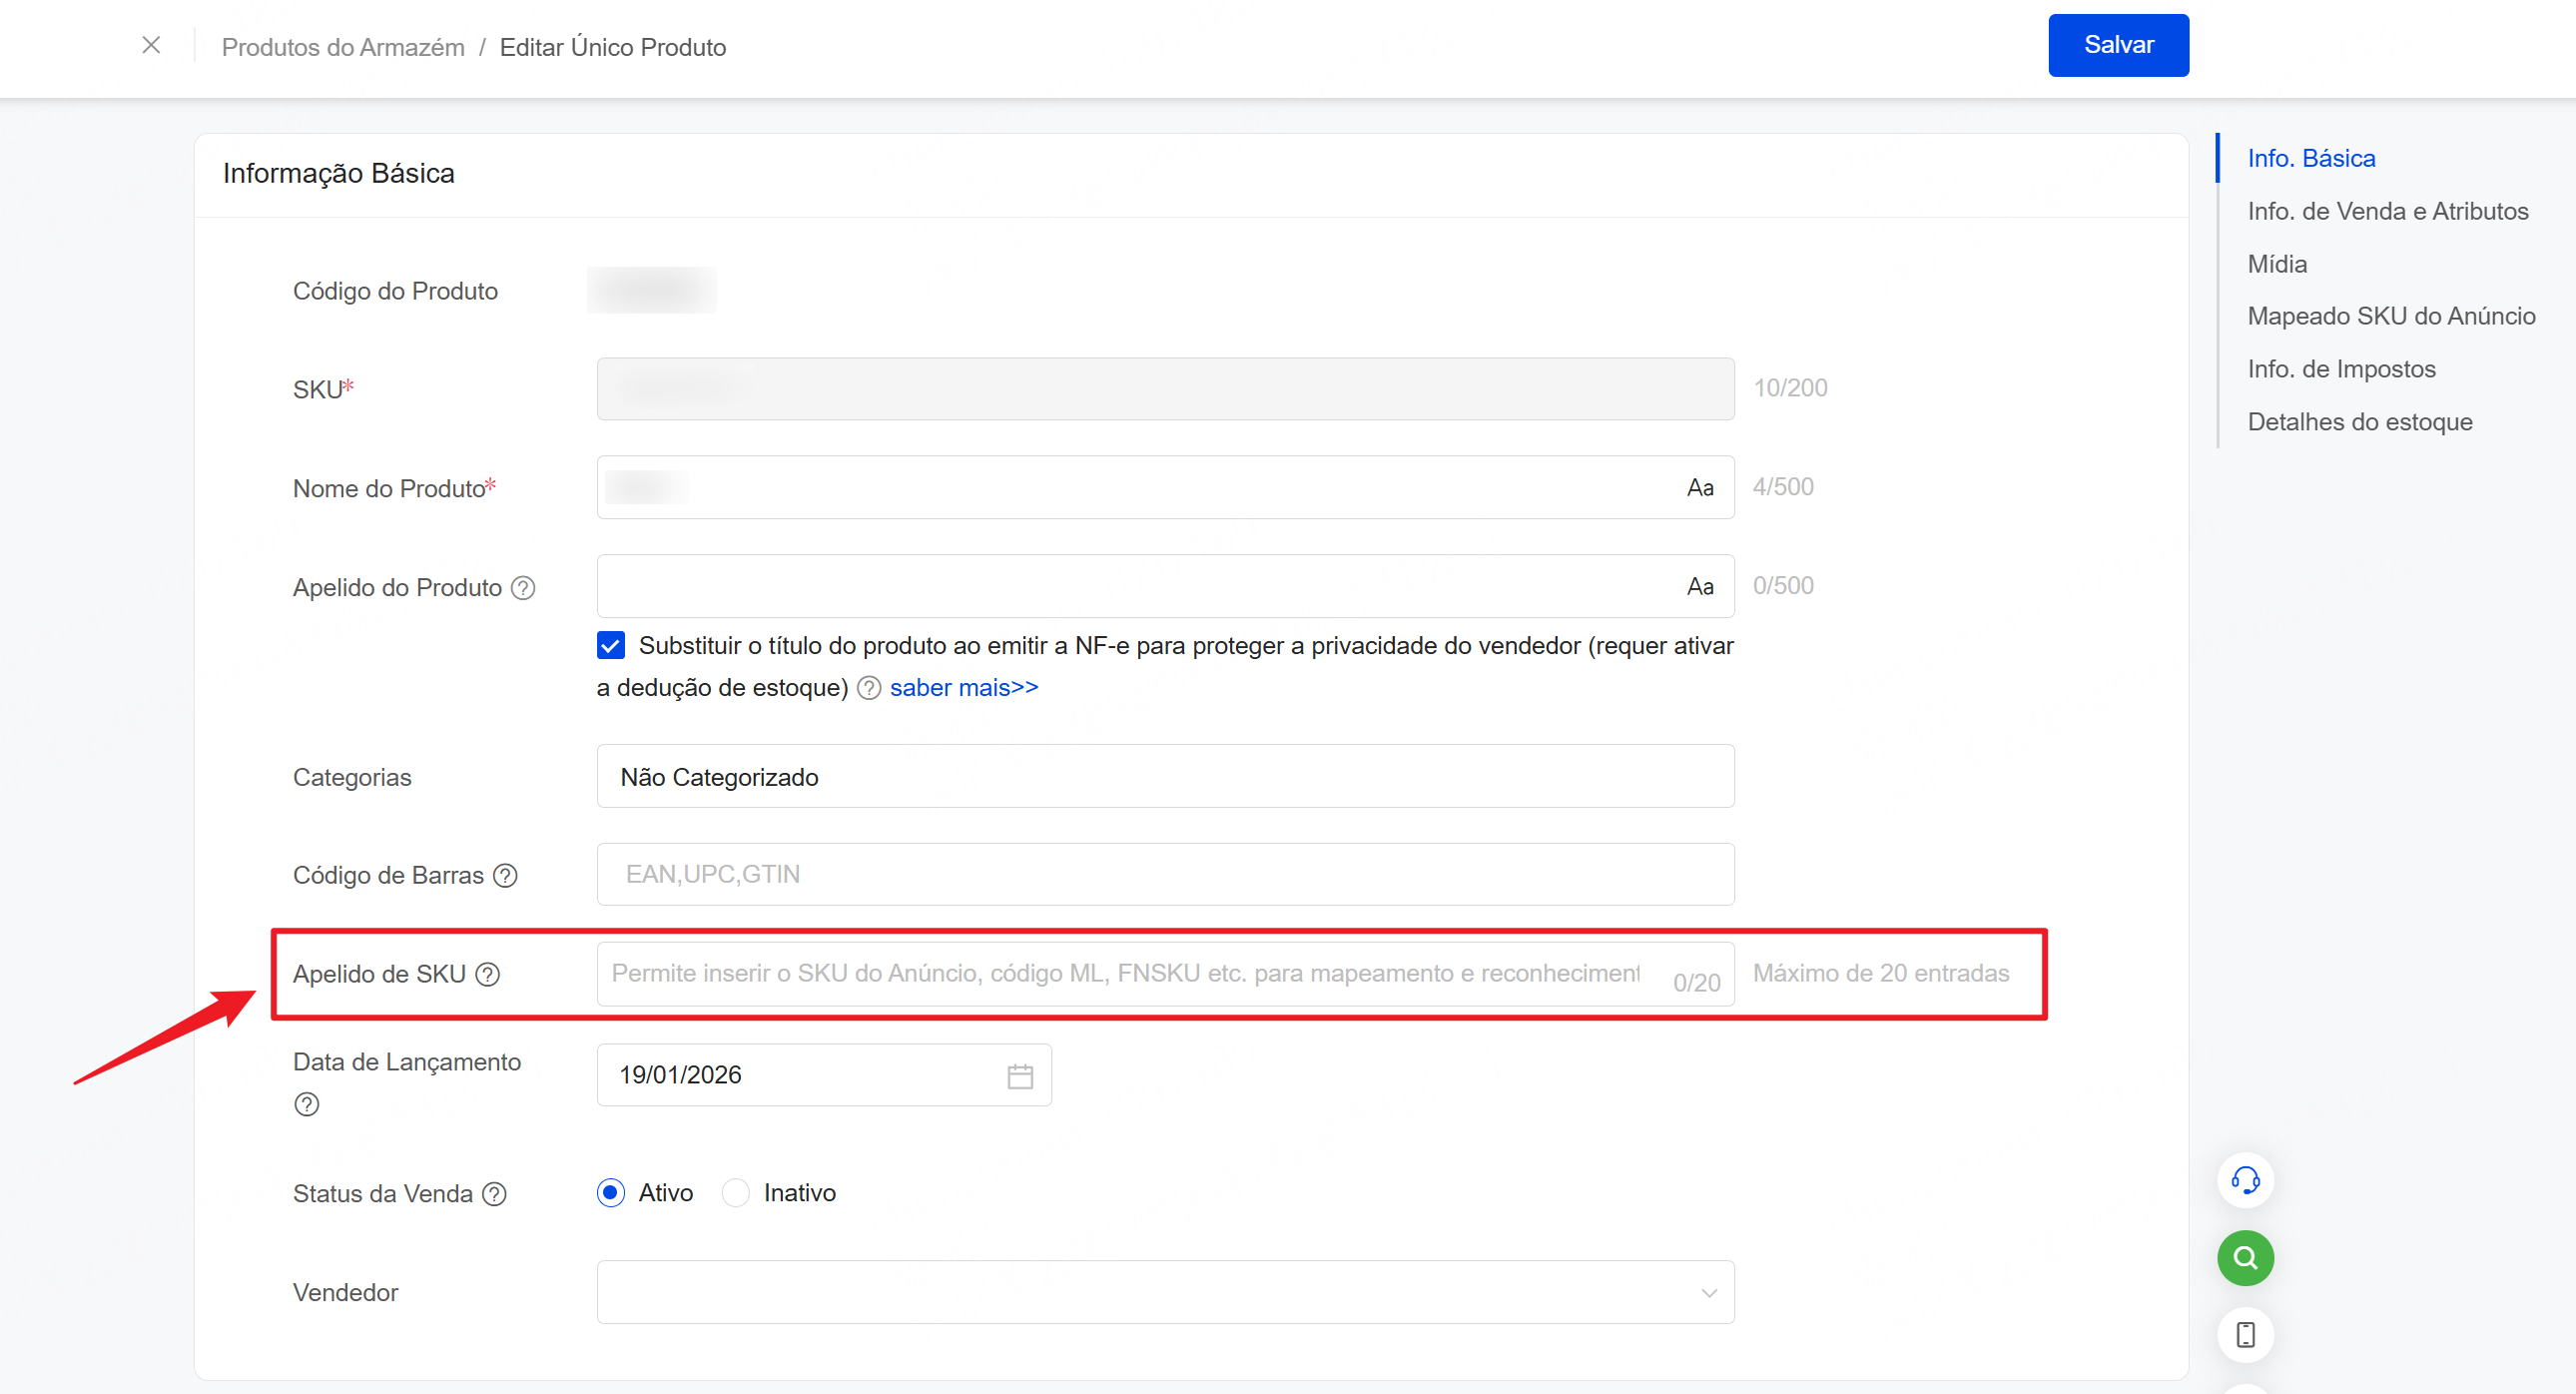Click the mobile phone floating icon
The width and height of the screenshot is (2576, 1394).
point(2245,1335)
